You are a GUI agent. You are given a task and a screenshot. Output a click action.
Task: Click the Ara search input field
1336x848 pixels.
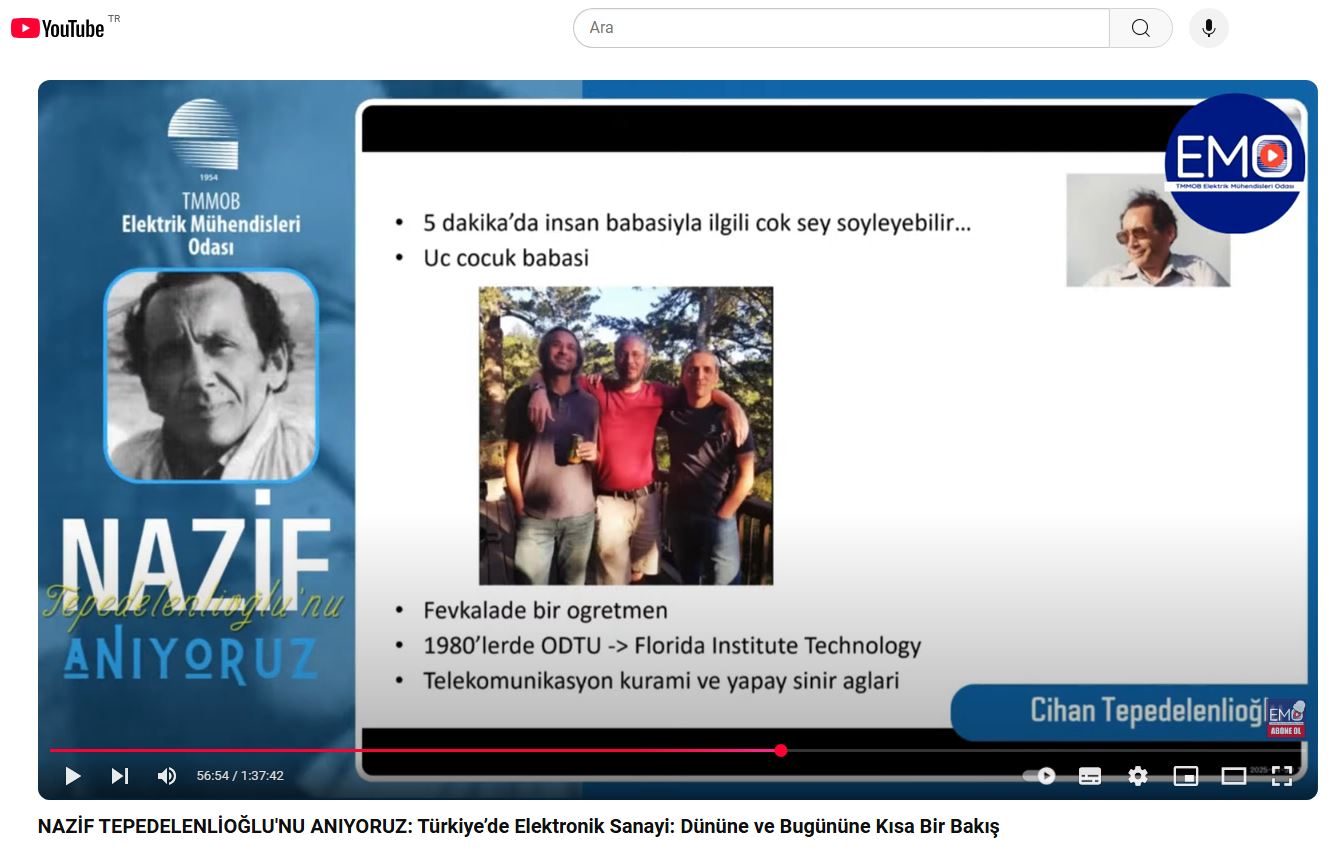coord(841,28)
